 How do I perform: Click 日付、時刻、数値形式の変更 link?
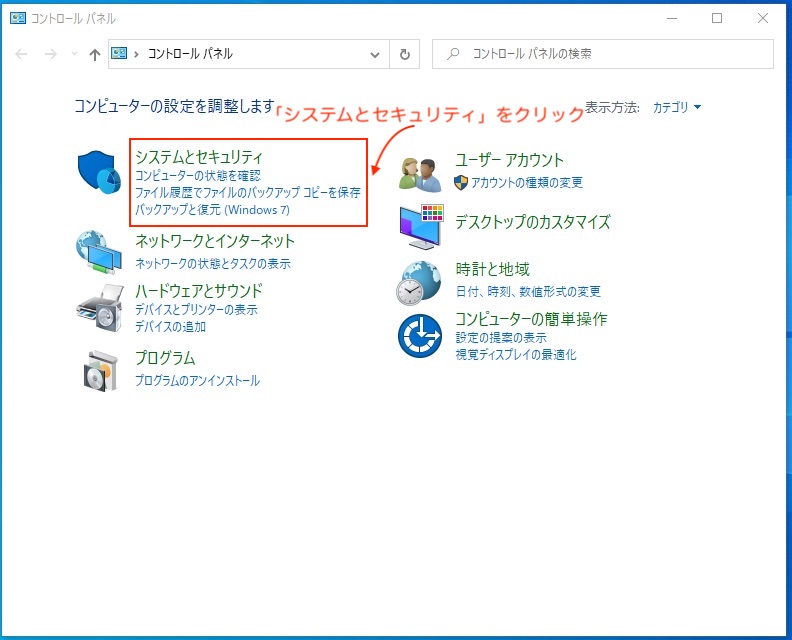[x=528, y=291]
